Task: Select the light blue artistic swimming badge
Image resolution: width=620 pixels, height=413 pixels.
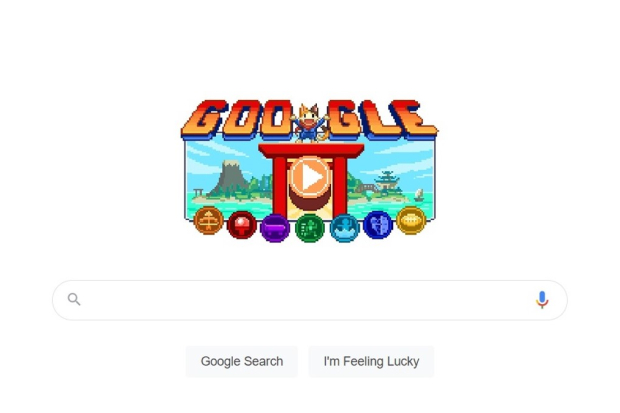Action: point(344,228)
